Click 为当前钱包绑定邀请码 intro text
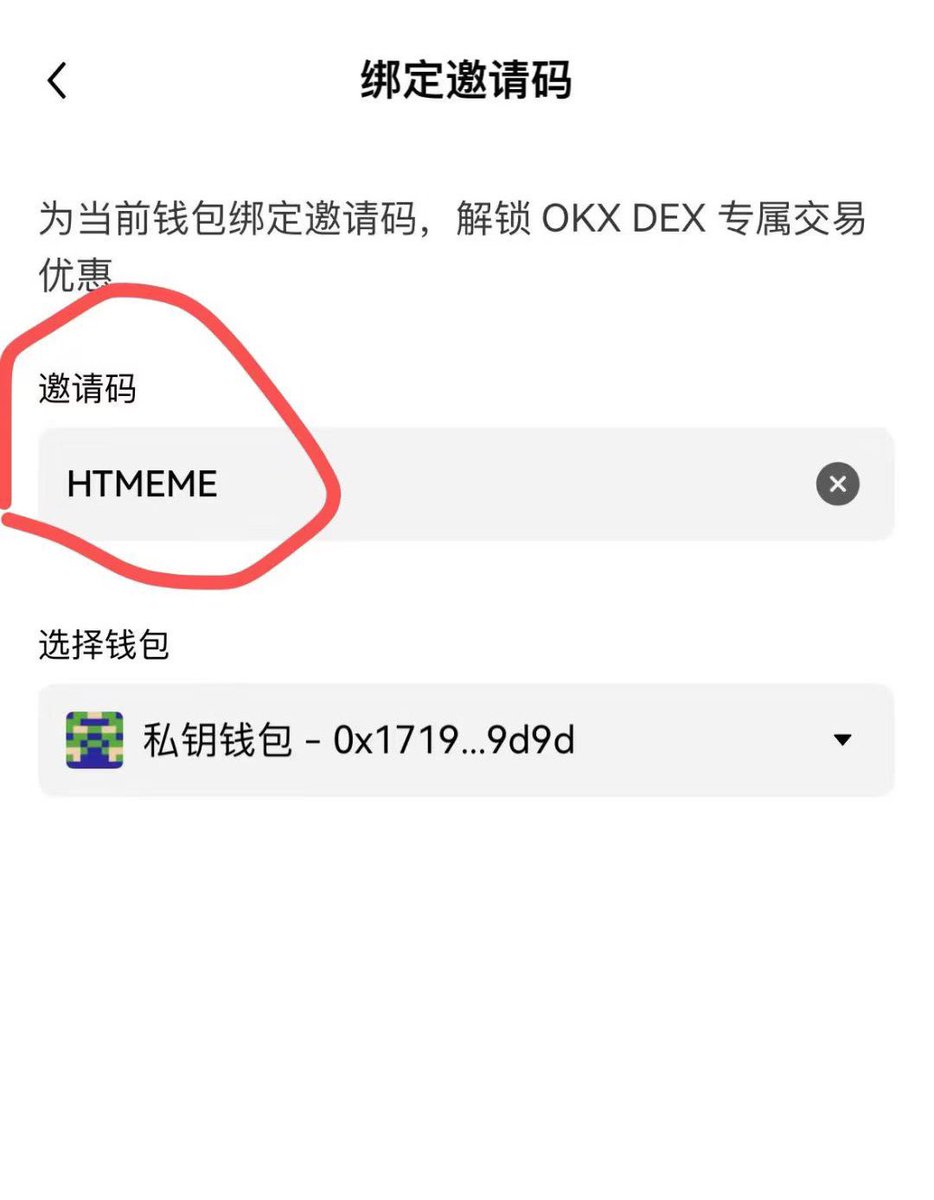934x1200 pixels. pyautogui.click(x=226, y=219)
